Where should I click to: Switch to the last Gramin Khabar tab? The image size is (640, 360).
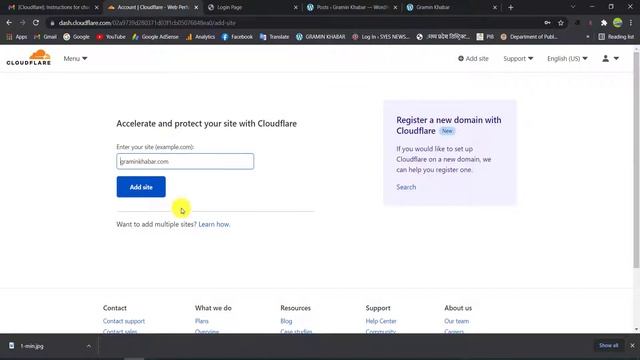click(x=452, y=7)
